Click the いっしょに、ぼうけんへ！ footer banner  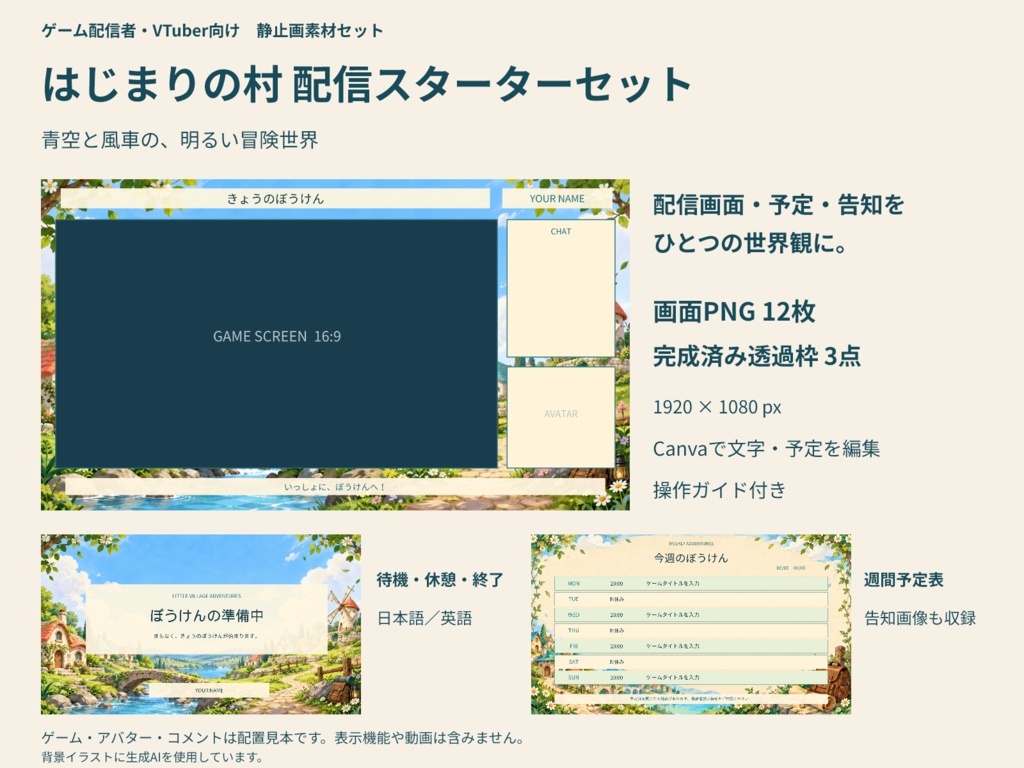335,487
